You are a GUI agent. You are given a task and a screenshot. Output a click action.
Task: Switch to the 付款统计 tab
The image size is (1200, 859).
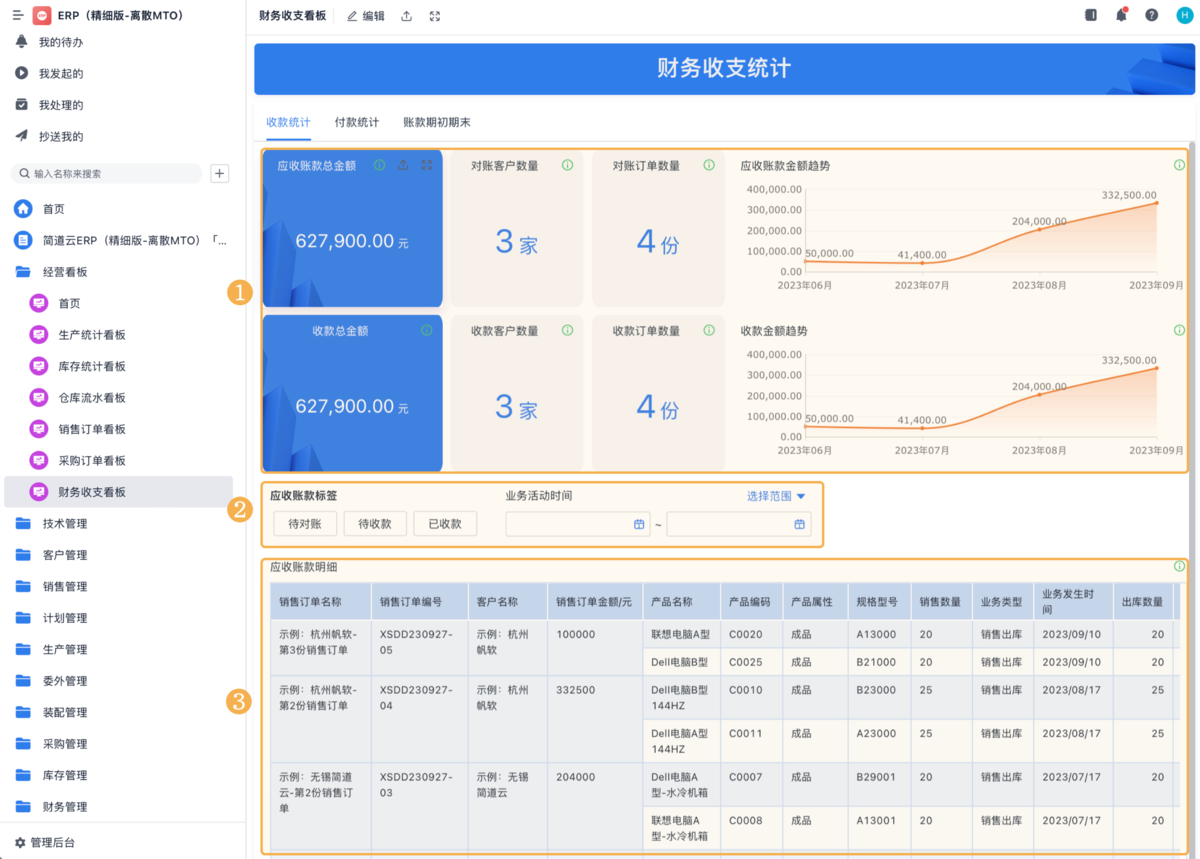[x=356, y=122]
